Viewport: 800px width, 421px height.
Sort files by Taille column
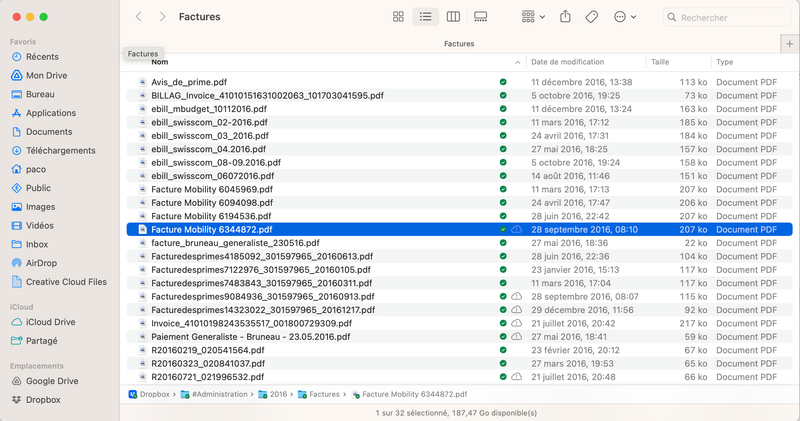(661, 62)
